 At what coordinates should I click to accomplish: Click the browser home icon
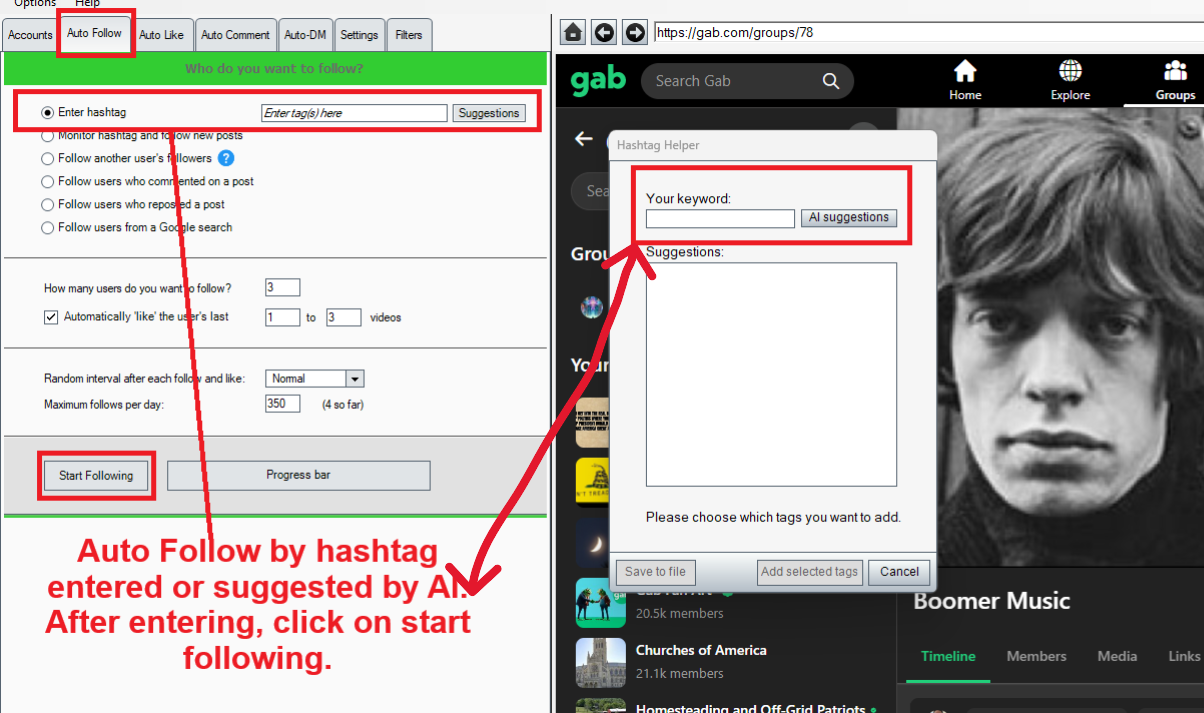tap(573, 33)
